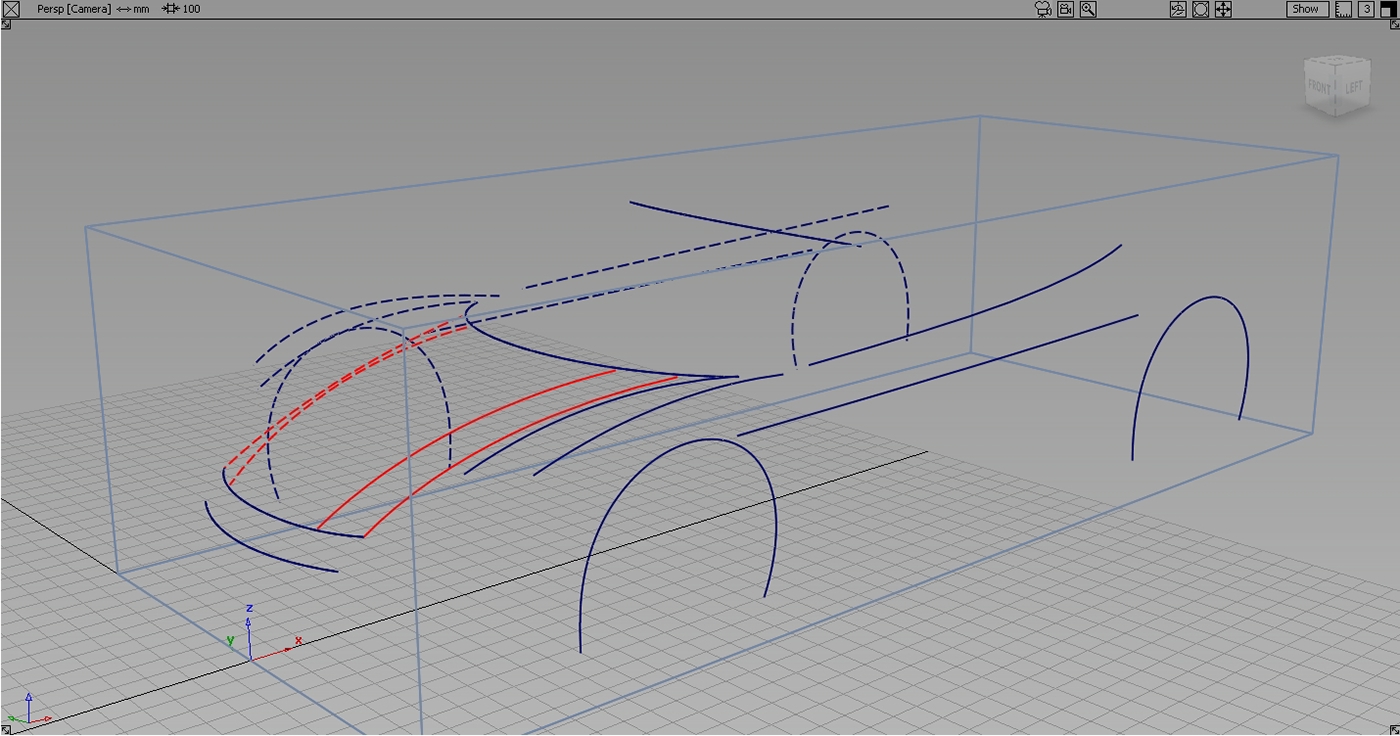
Task: Open the Show menu
Action: 1306,9
